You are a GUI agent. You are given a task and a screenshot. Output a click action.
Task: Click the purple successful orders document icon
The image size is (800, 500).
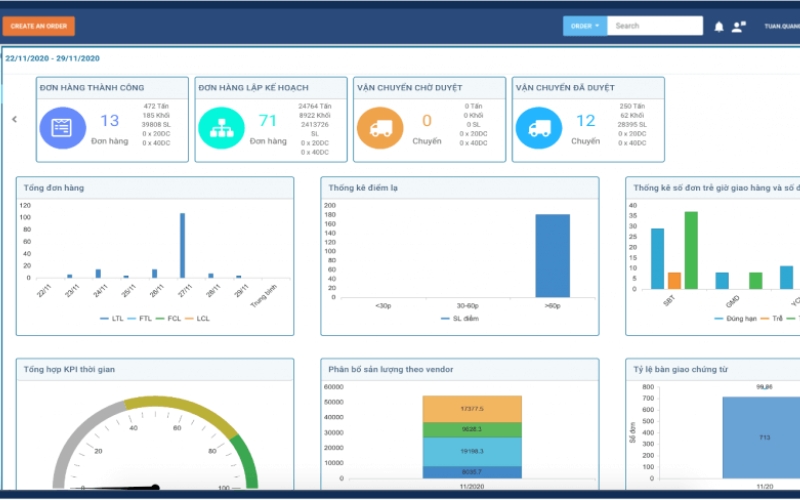62,128
